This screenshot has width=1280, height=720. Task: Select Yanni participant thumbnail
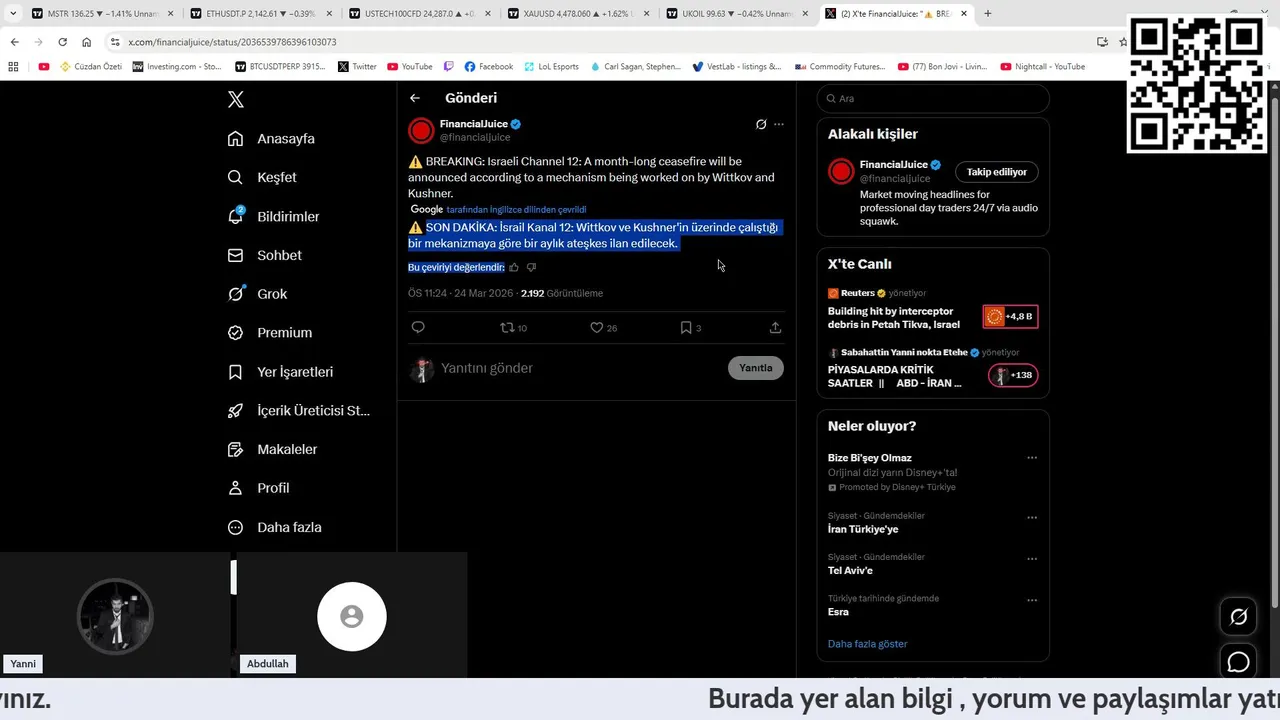pos(115,616)
